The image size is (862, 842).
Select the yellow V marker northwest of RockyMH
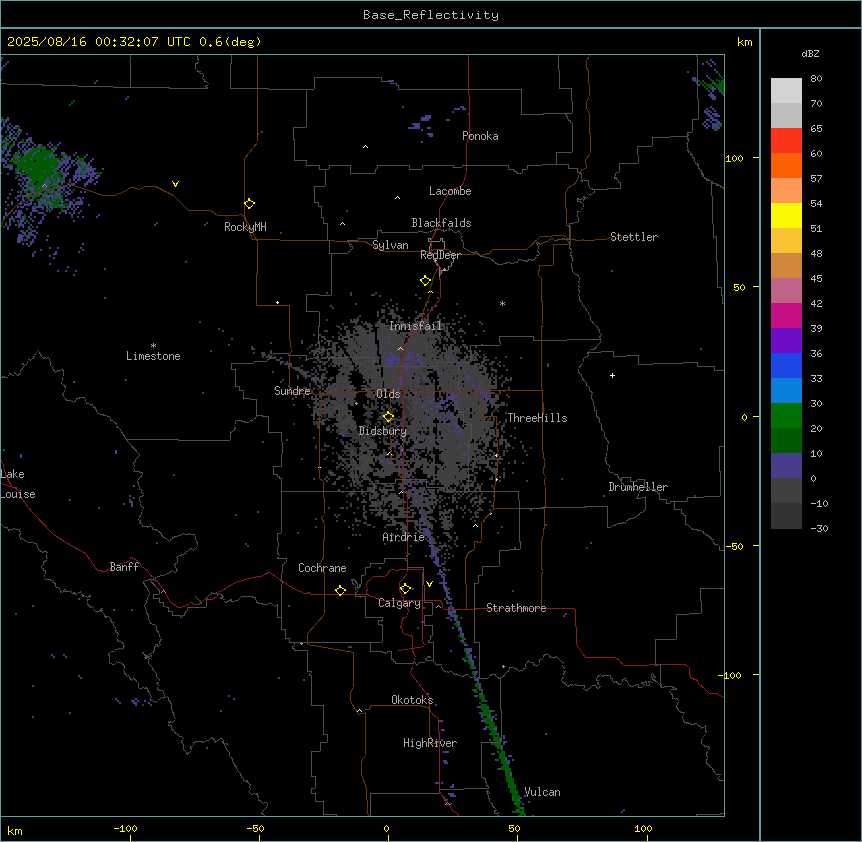(175, 184)
